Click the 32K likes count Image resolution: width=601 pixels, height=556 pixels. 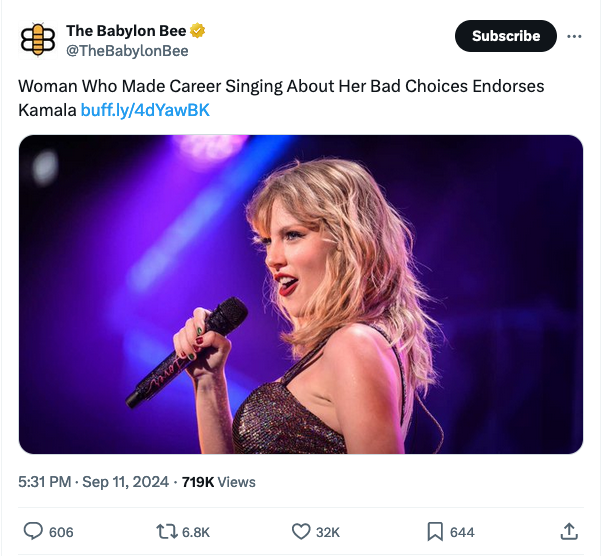[x=328, y=532]
